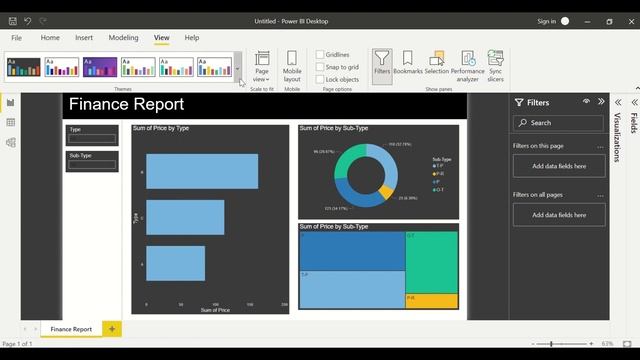Image resolution: width=640 pixels, height=360 pixels.
Task: Click the next page arrow
Action: coord(36,329)
